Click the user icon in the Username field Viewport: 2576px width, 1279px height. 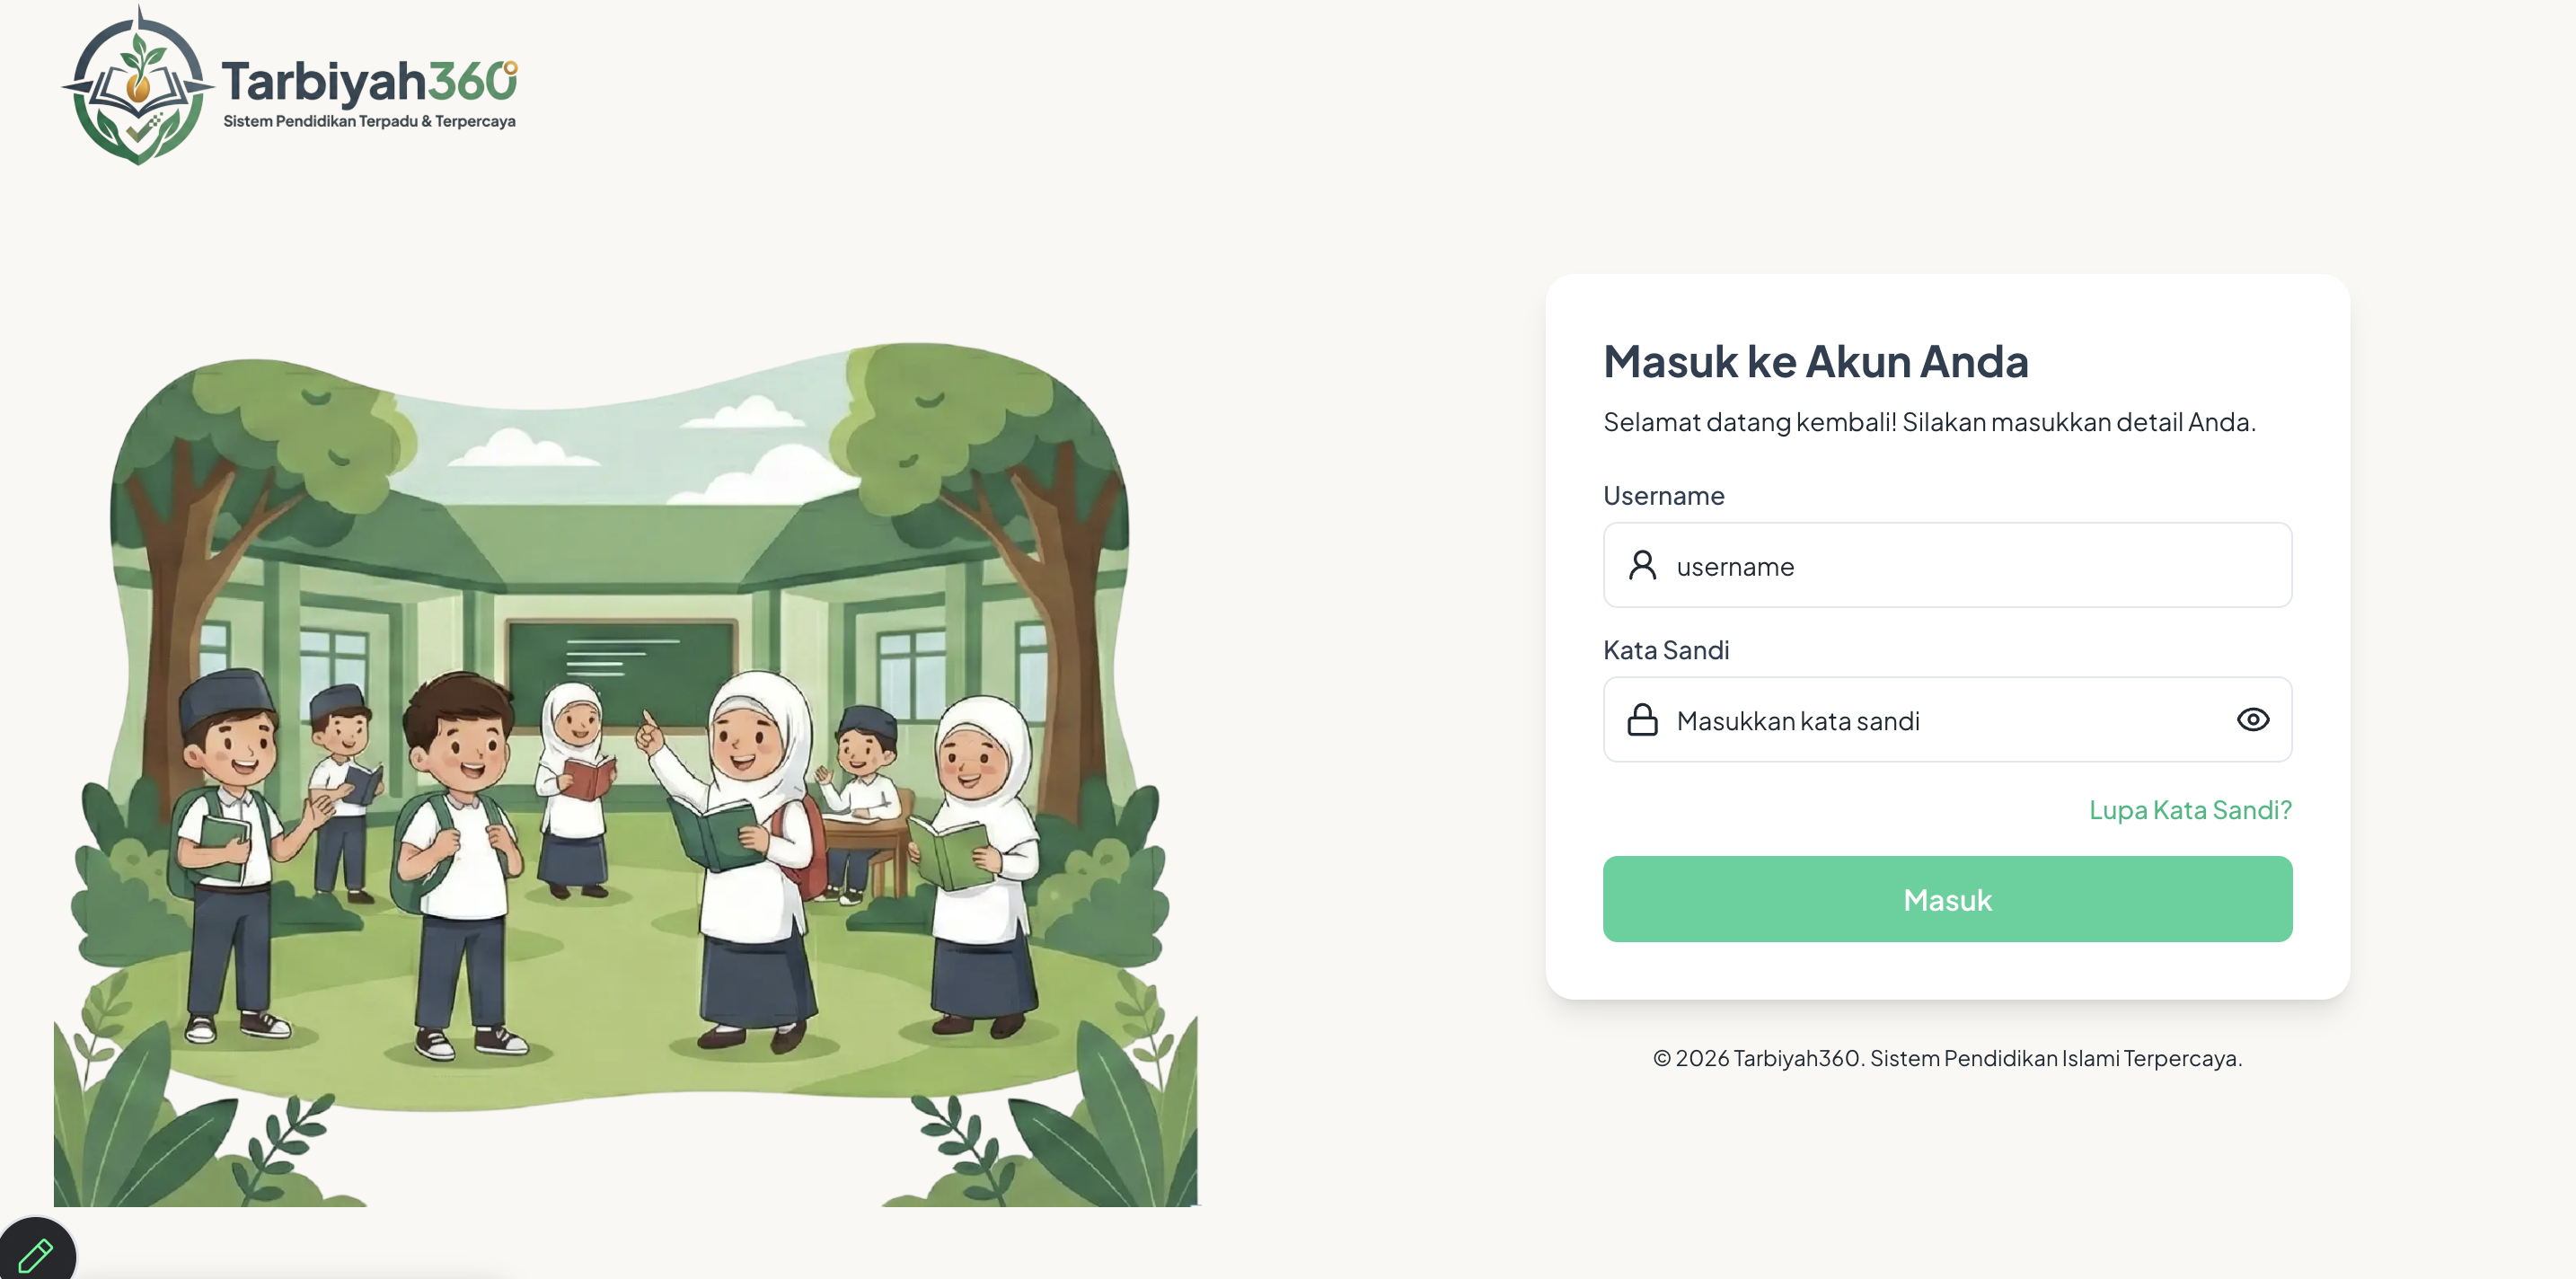1642,565
